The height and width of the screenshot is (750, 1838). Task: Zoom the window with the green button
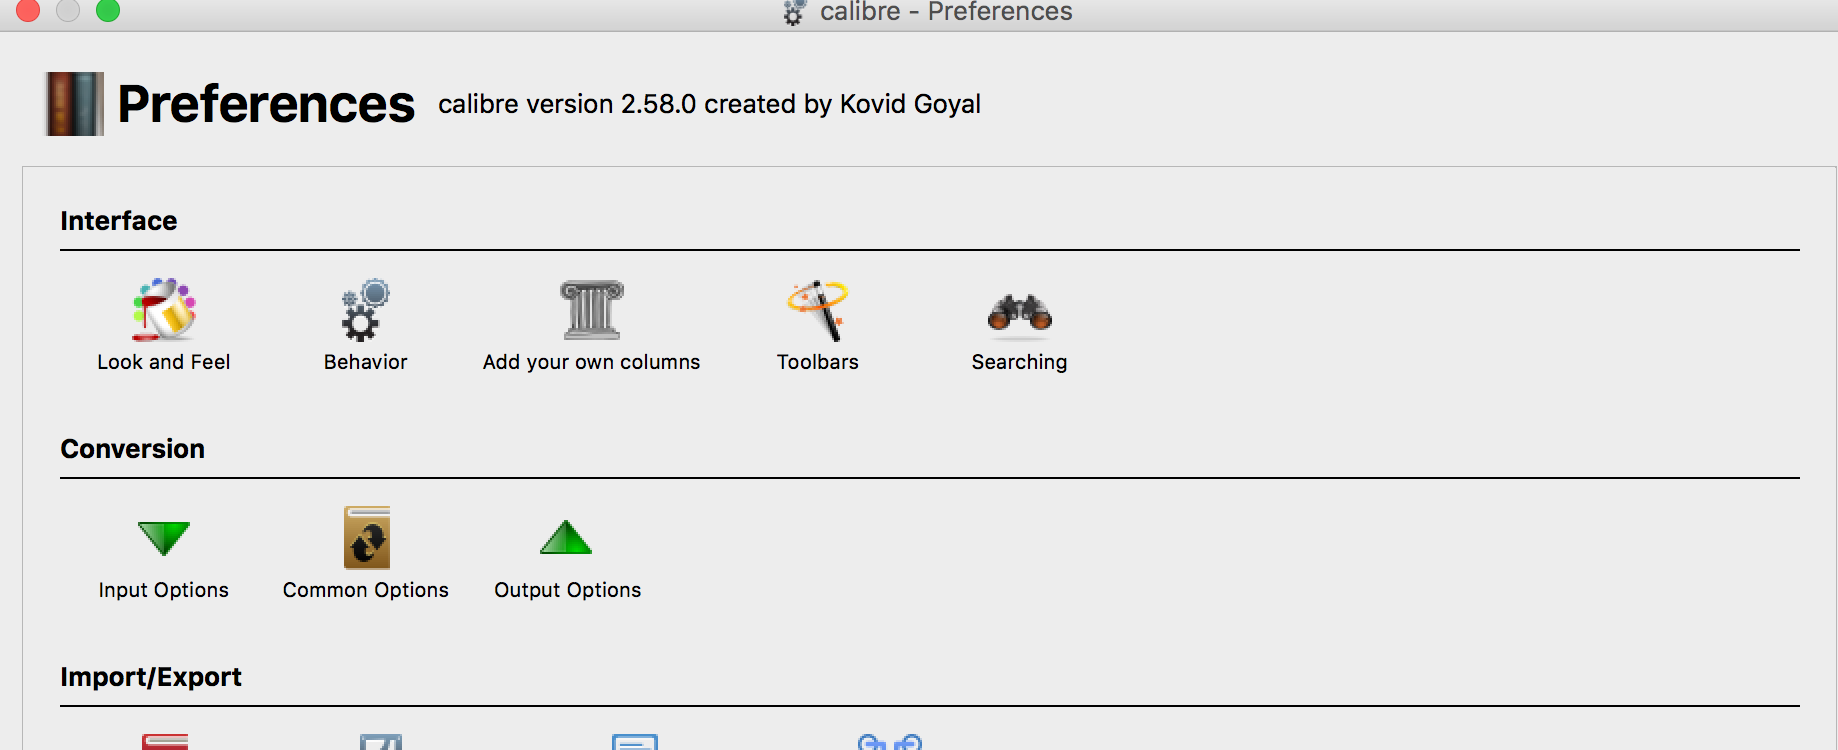click(108, 11)
